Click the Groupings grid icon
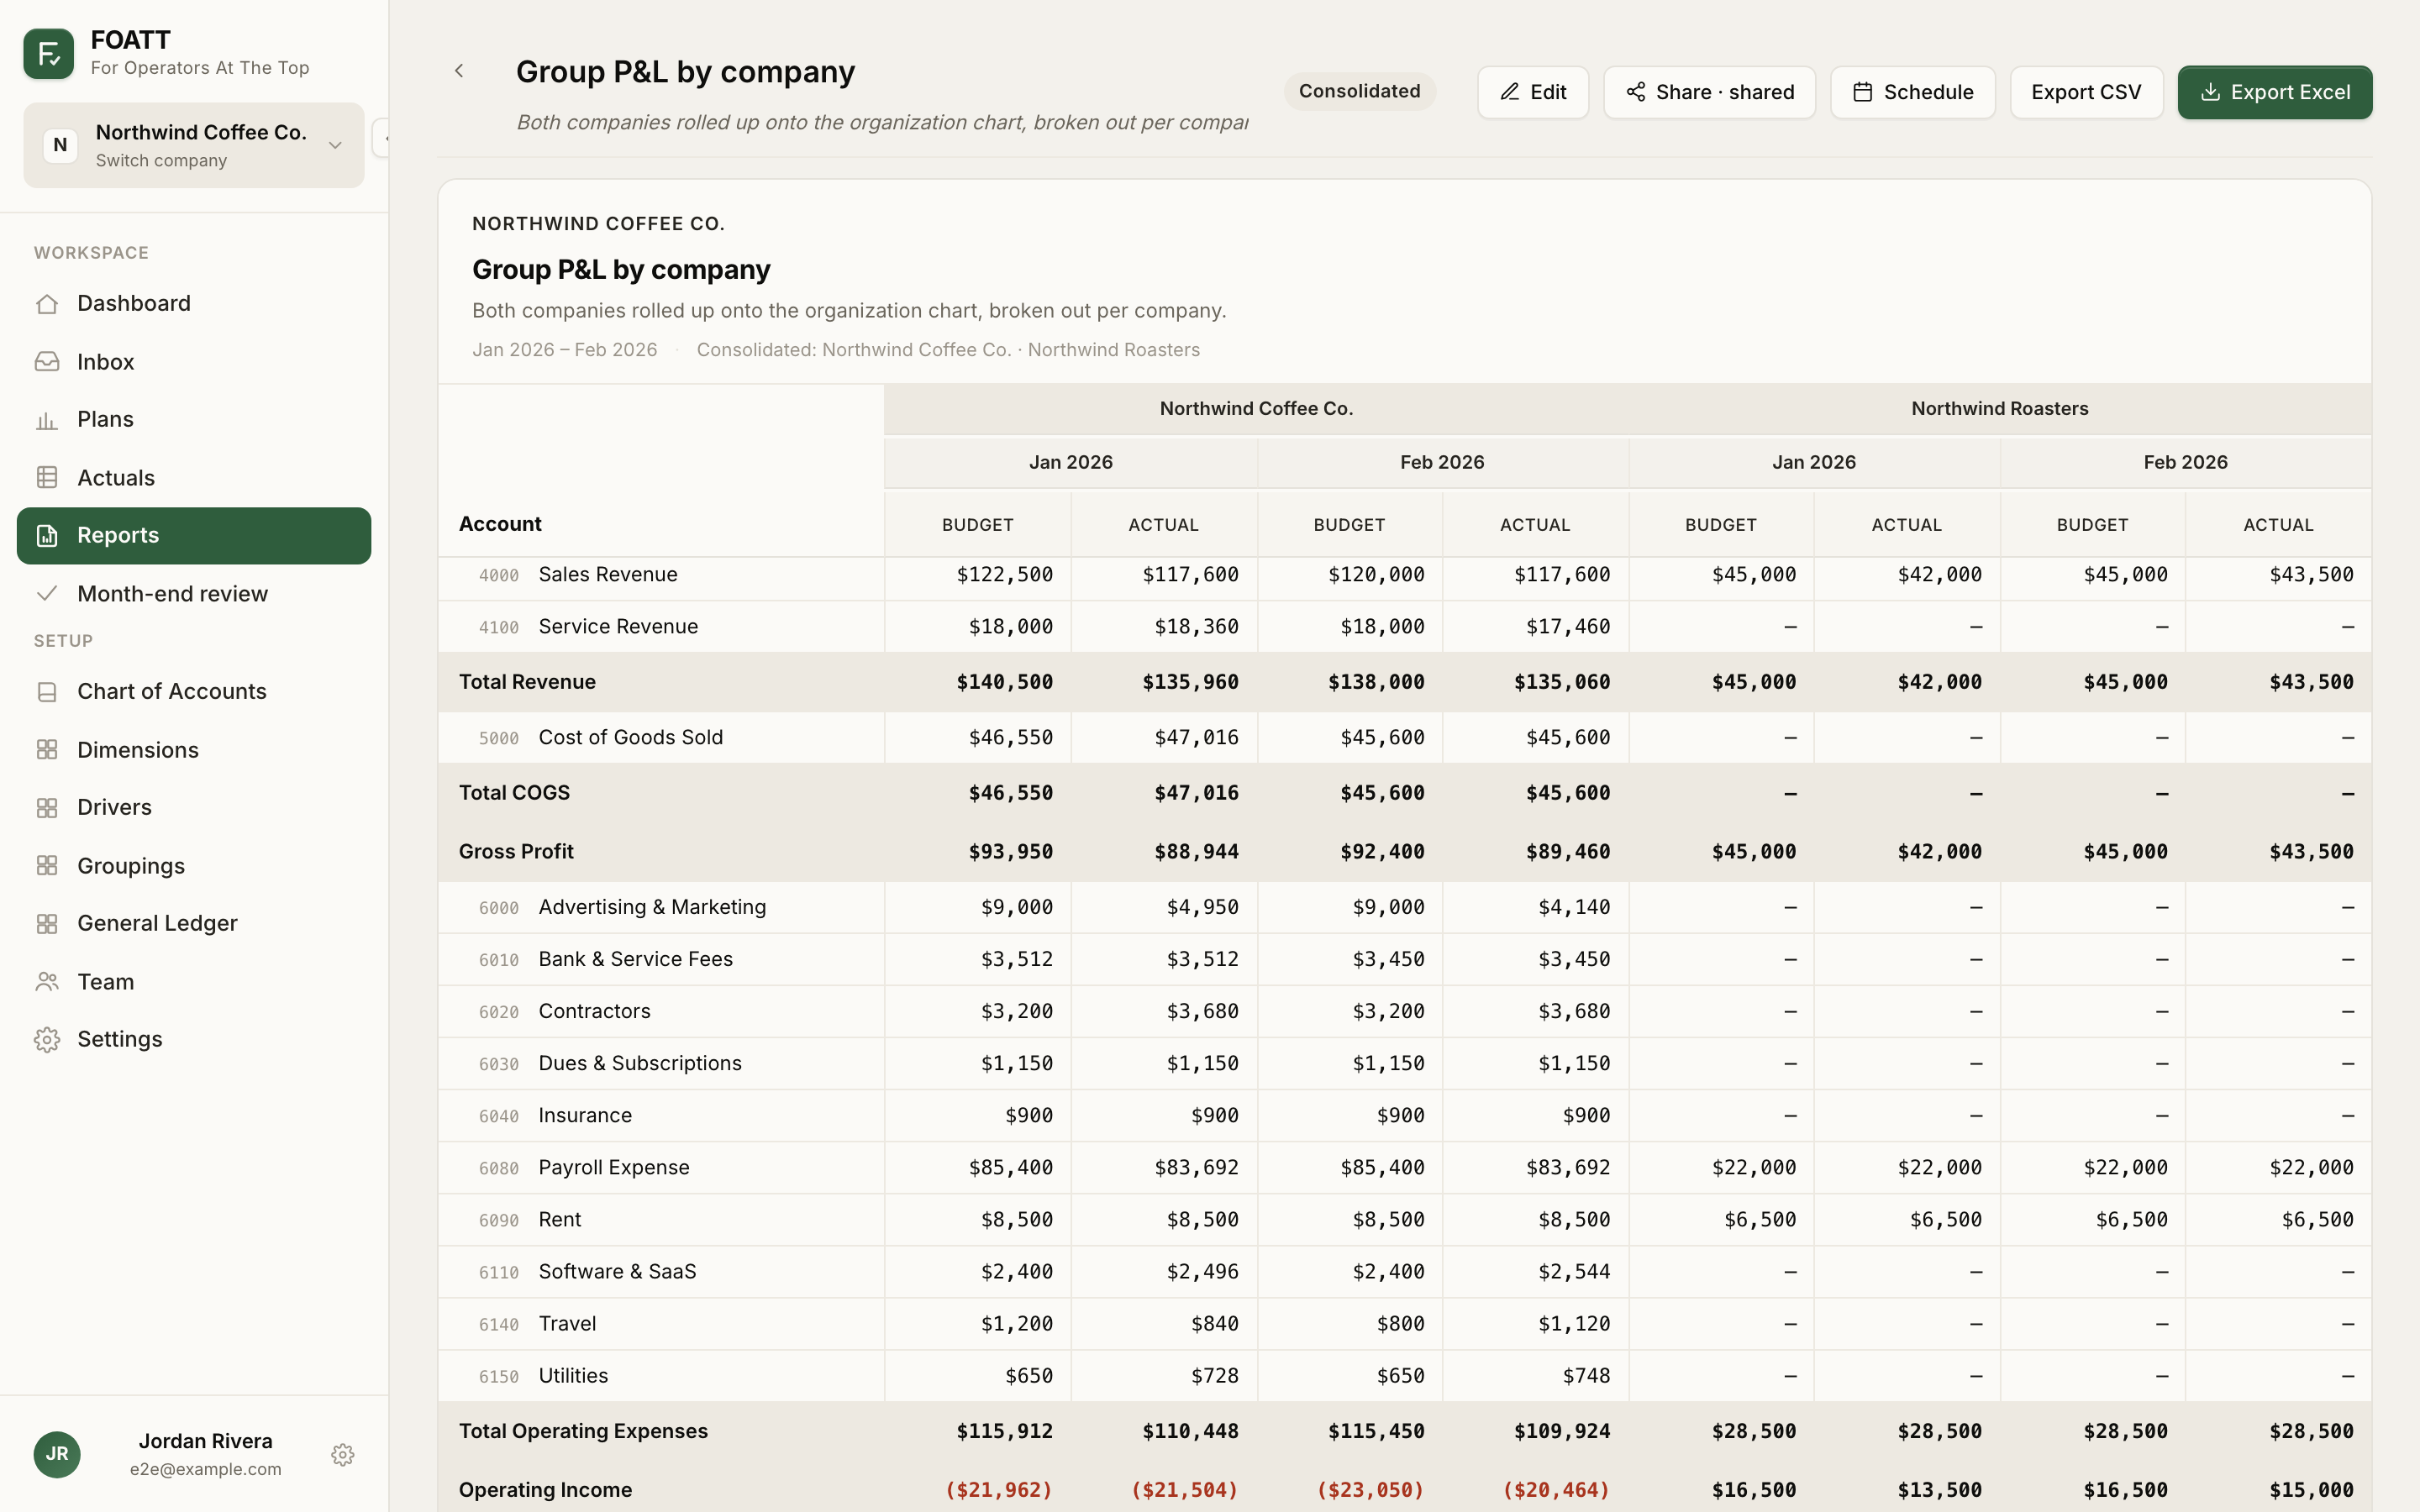Image resolution: width=2420 pixels, height=1512 pixels. coord(47,866)
